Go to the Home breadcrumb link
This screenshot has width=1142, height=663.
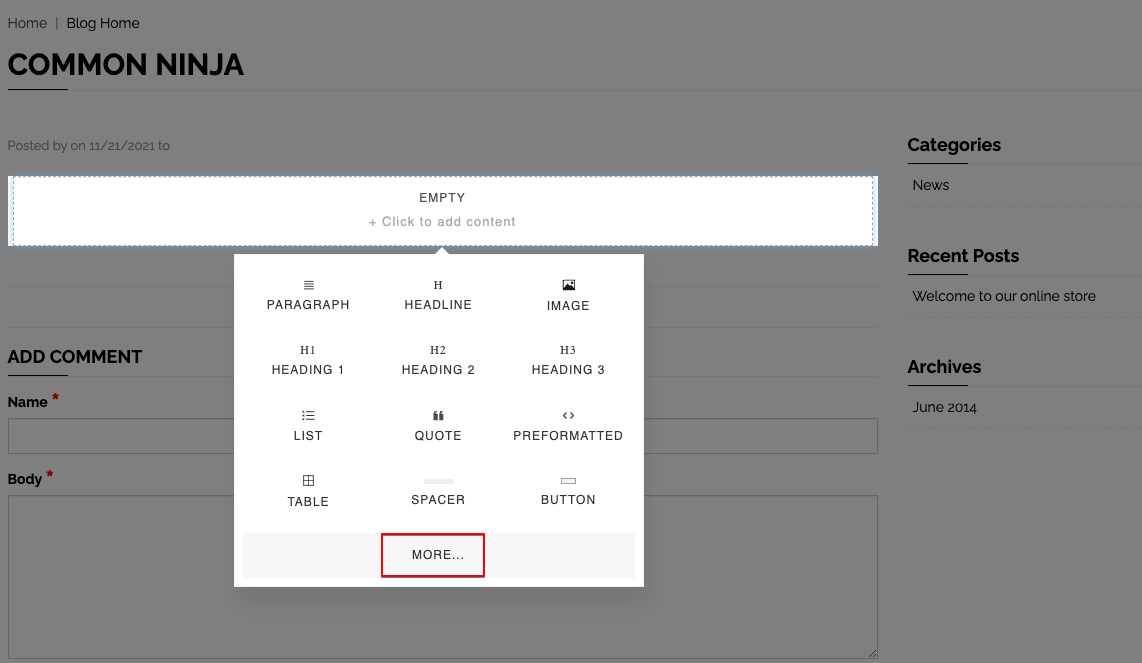(27, 23)
